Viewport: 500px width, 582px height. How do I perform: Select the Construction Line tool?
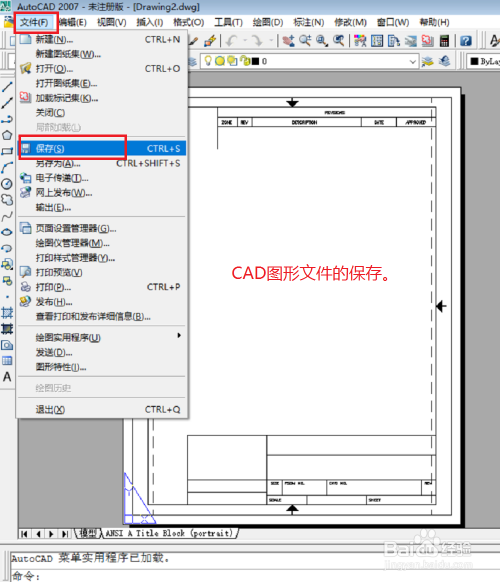[x=7, y=103]
